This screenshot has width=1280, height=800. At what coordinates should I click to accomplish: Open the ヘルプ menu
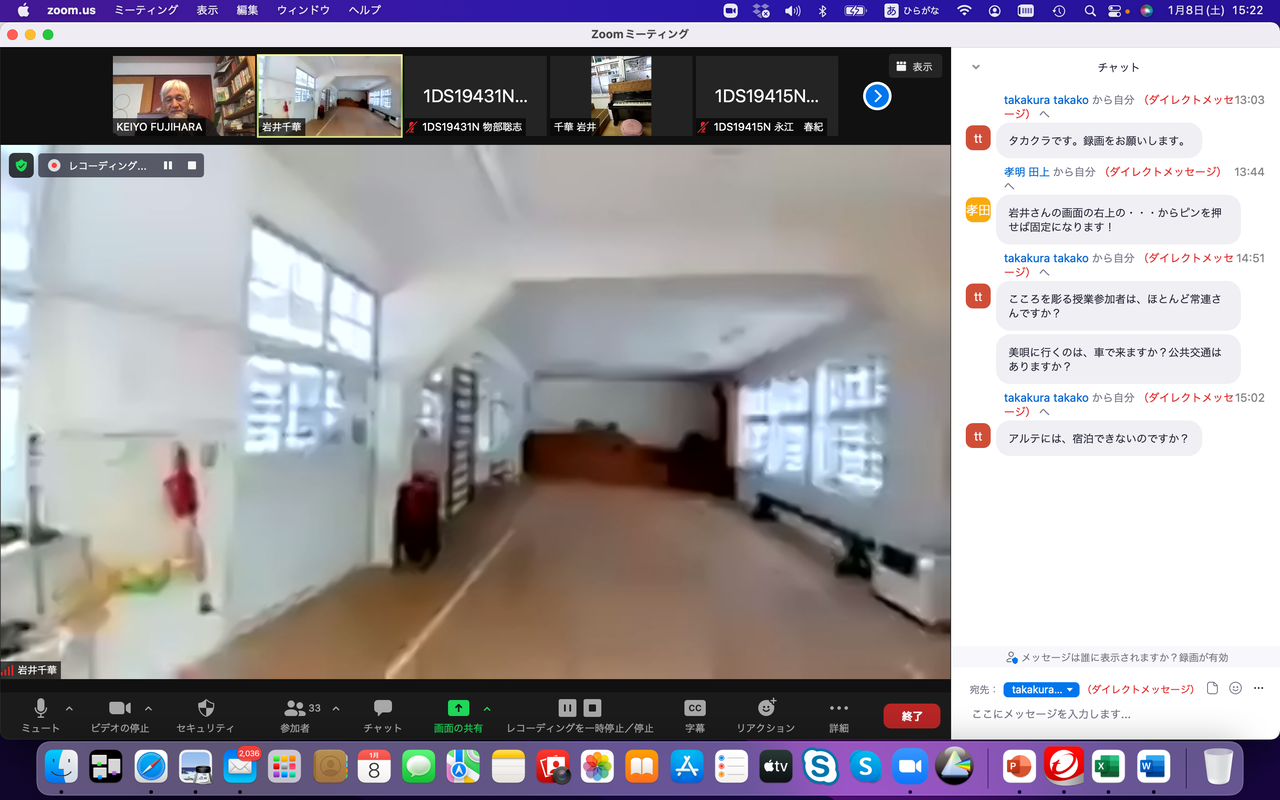[365, 10]
